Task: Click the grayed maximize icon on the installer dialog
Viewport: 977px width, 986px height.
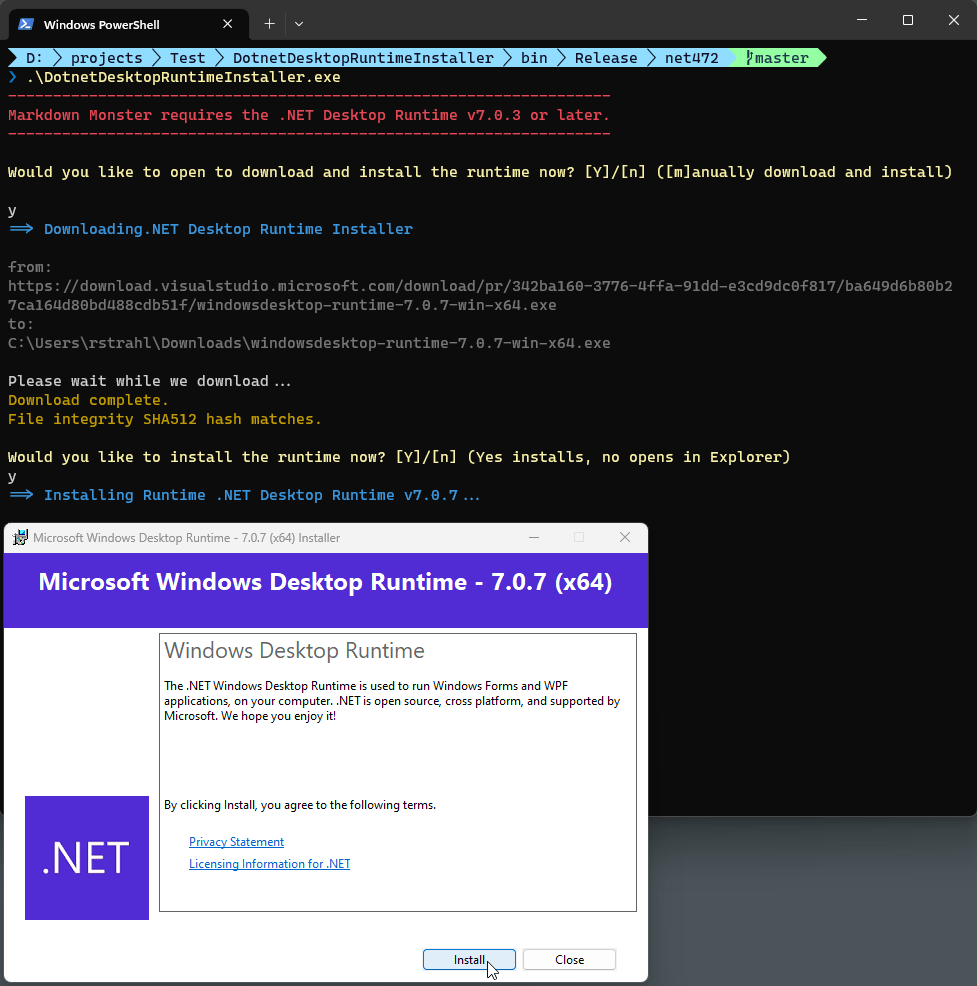Action: [x=579, y=537]
